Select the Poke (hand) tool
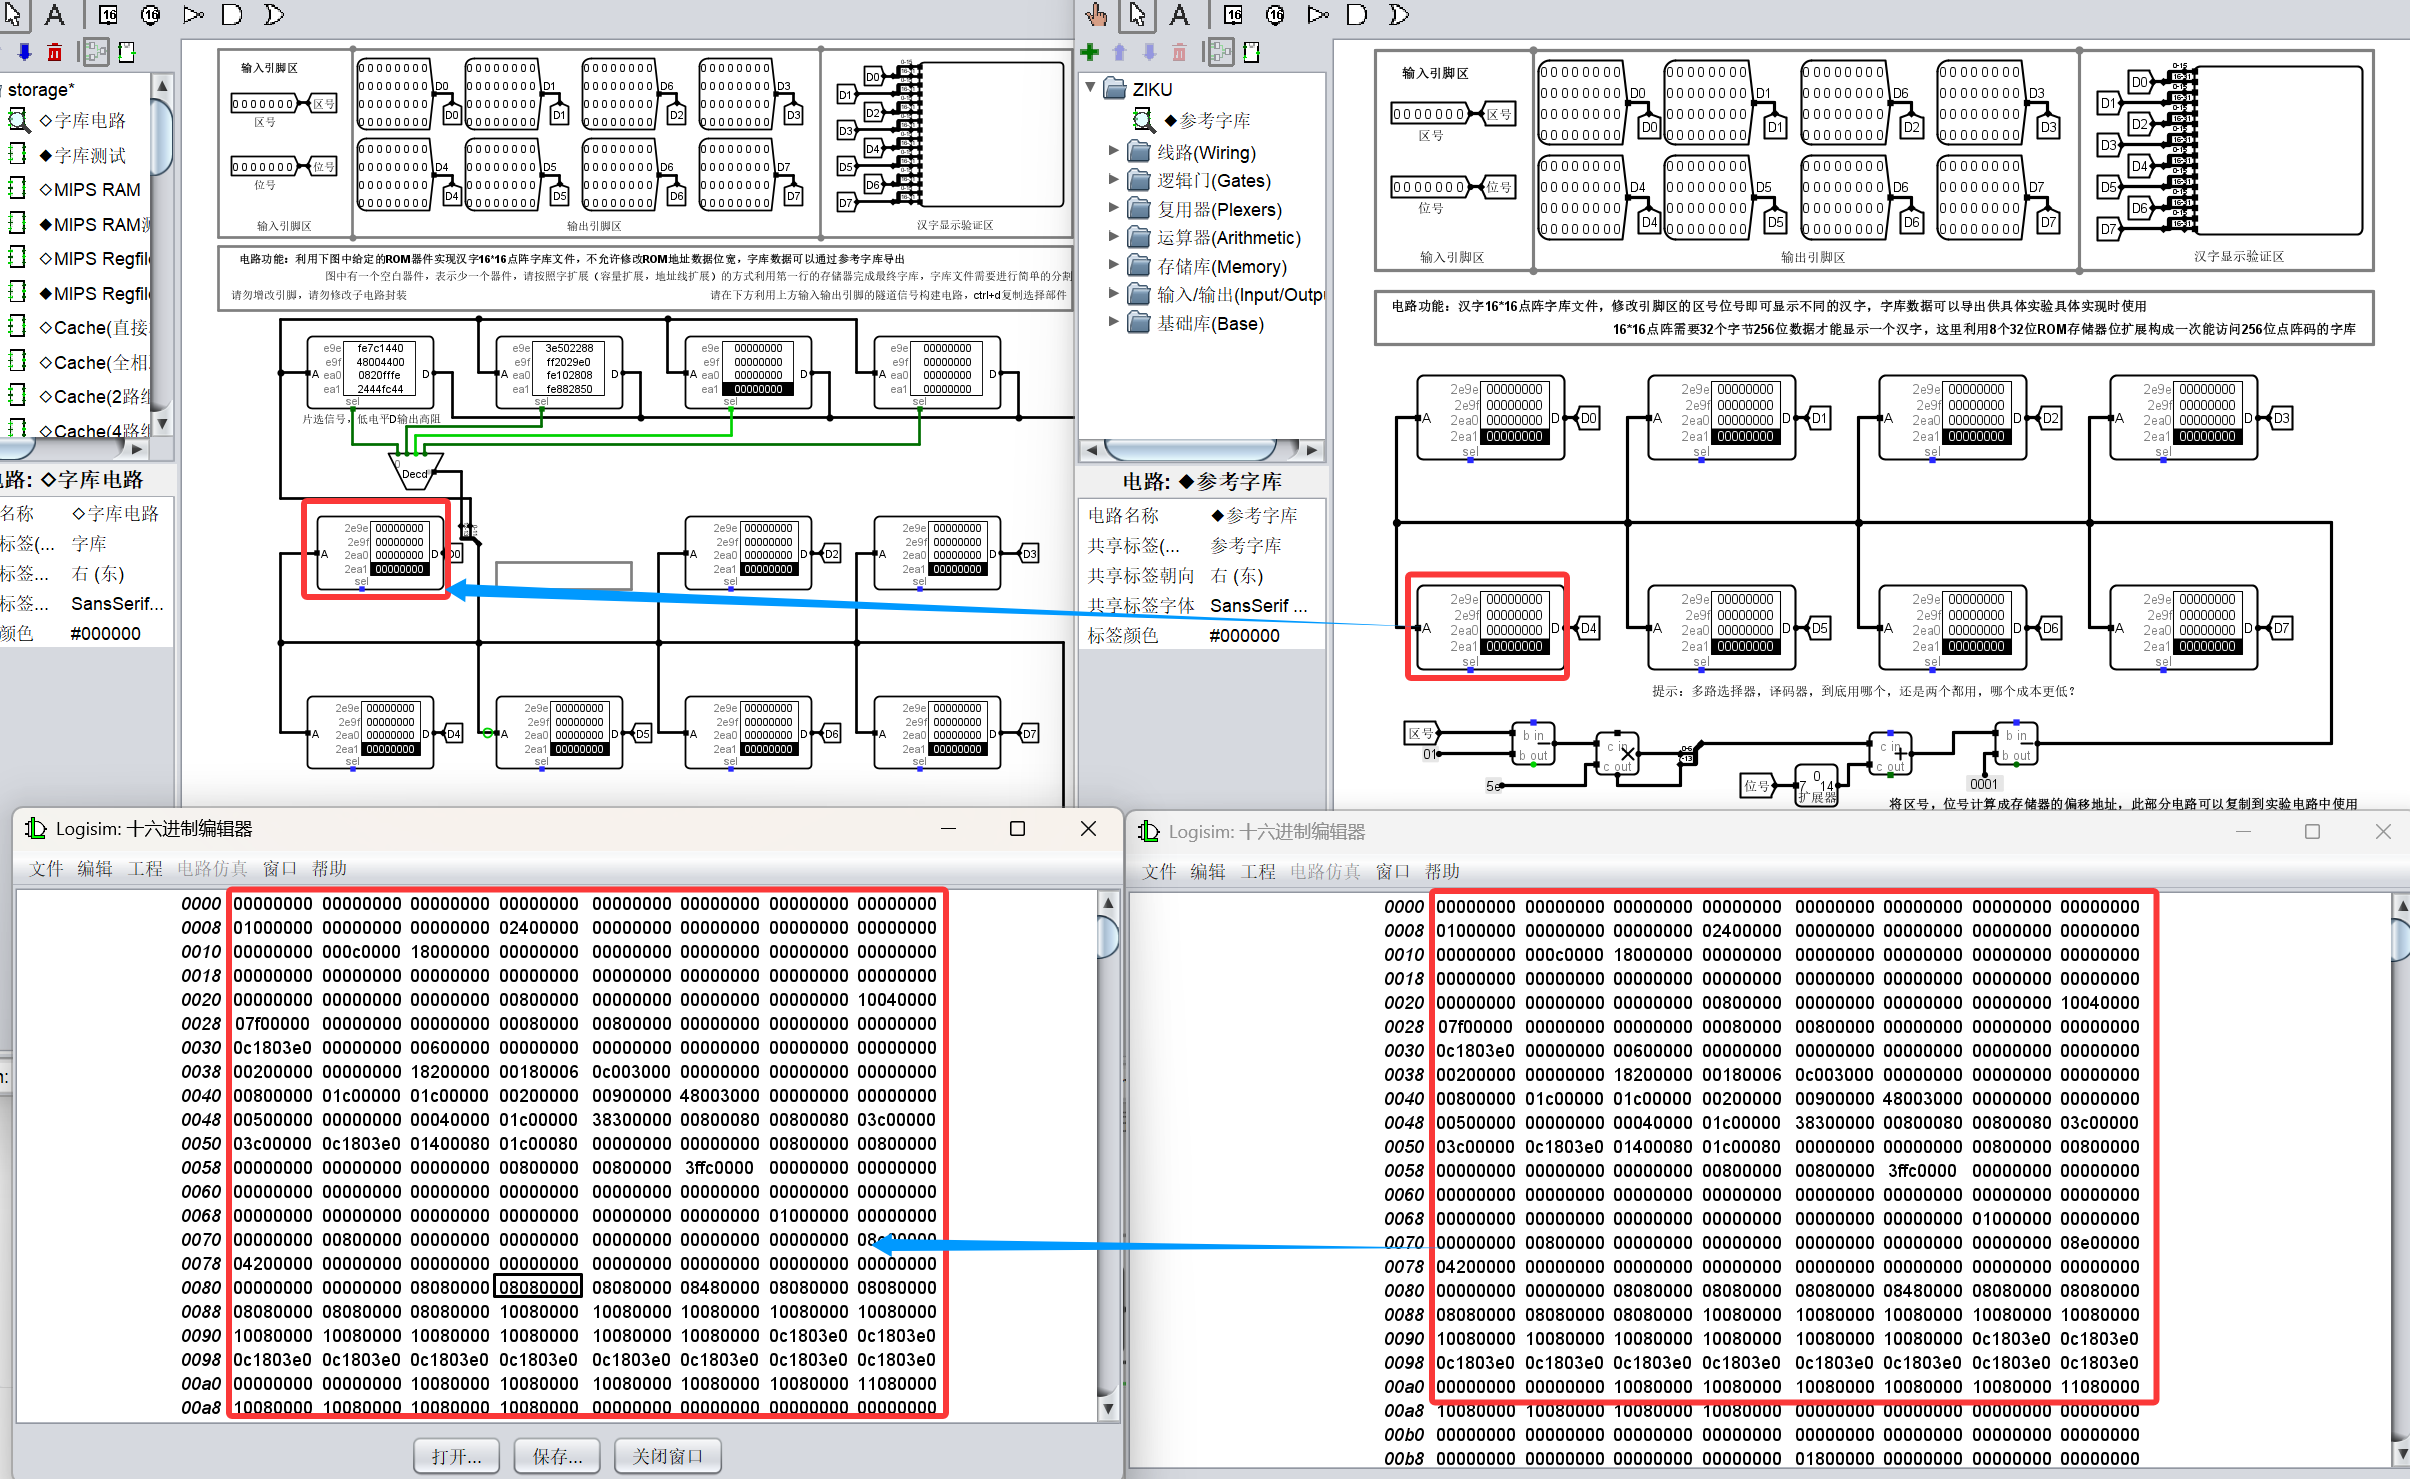 click(x=1096, y=15)
